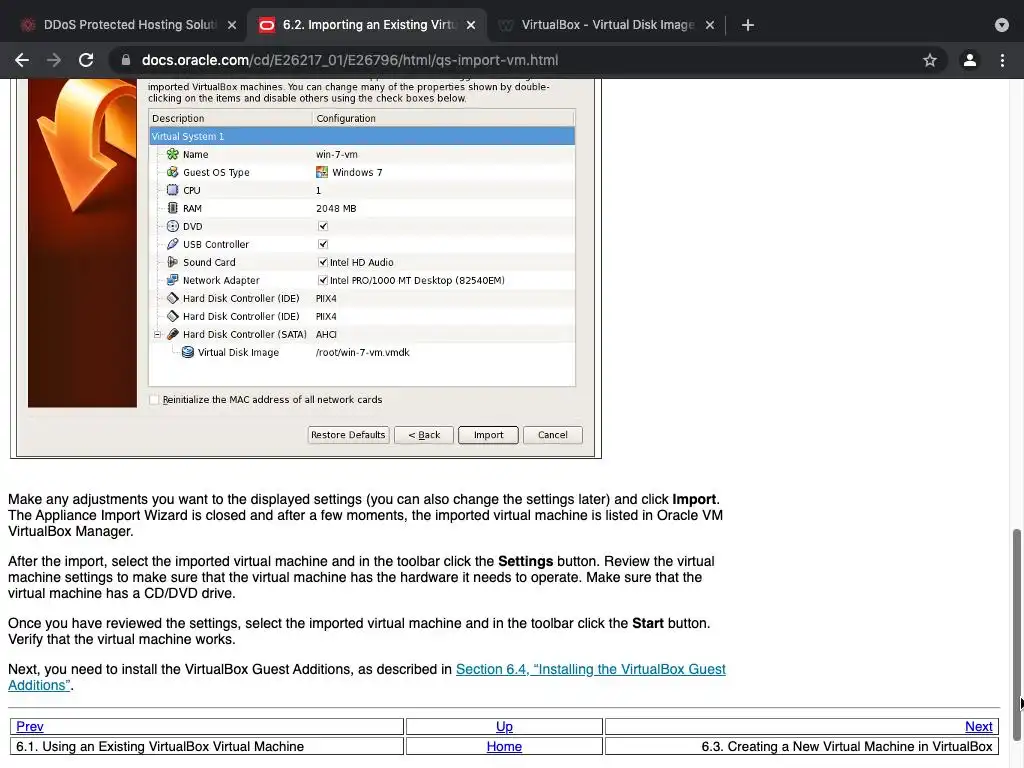This screenshot has height=768, width=1024.
Task: Click the Configuration column header
Action: pyautogui.click(x=443, y=118)
